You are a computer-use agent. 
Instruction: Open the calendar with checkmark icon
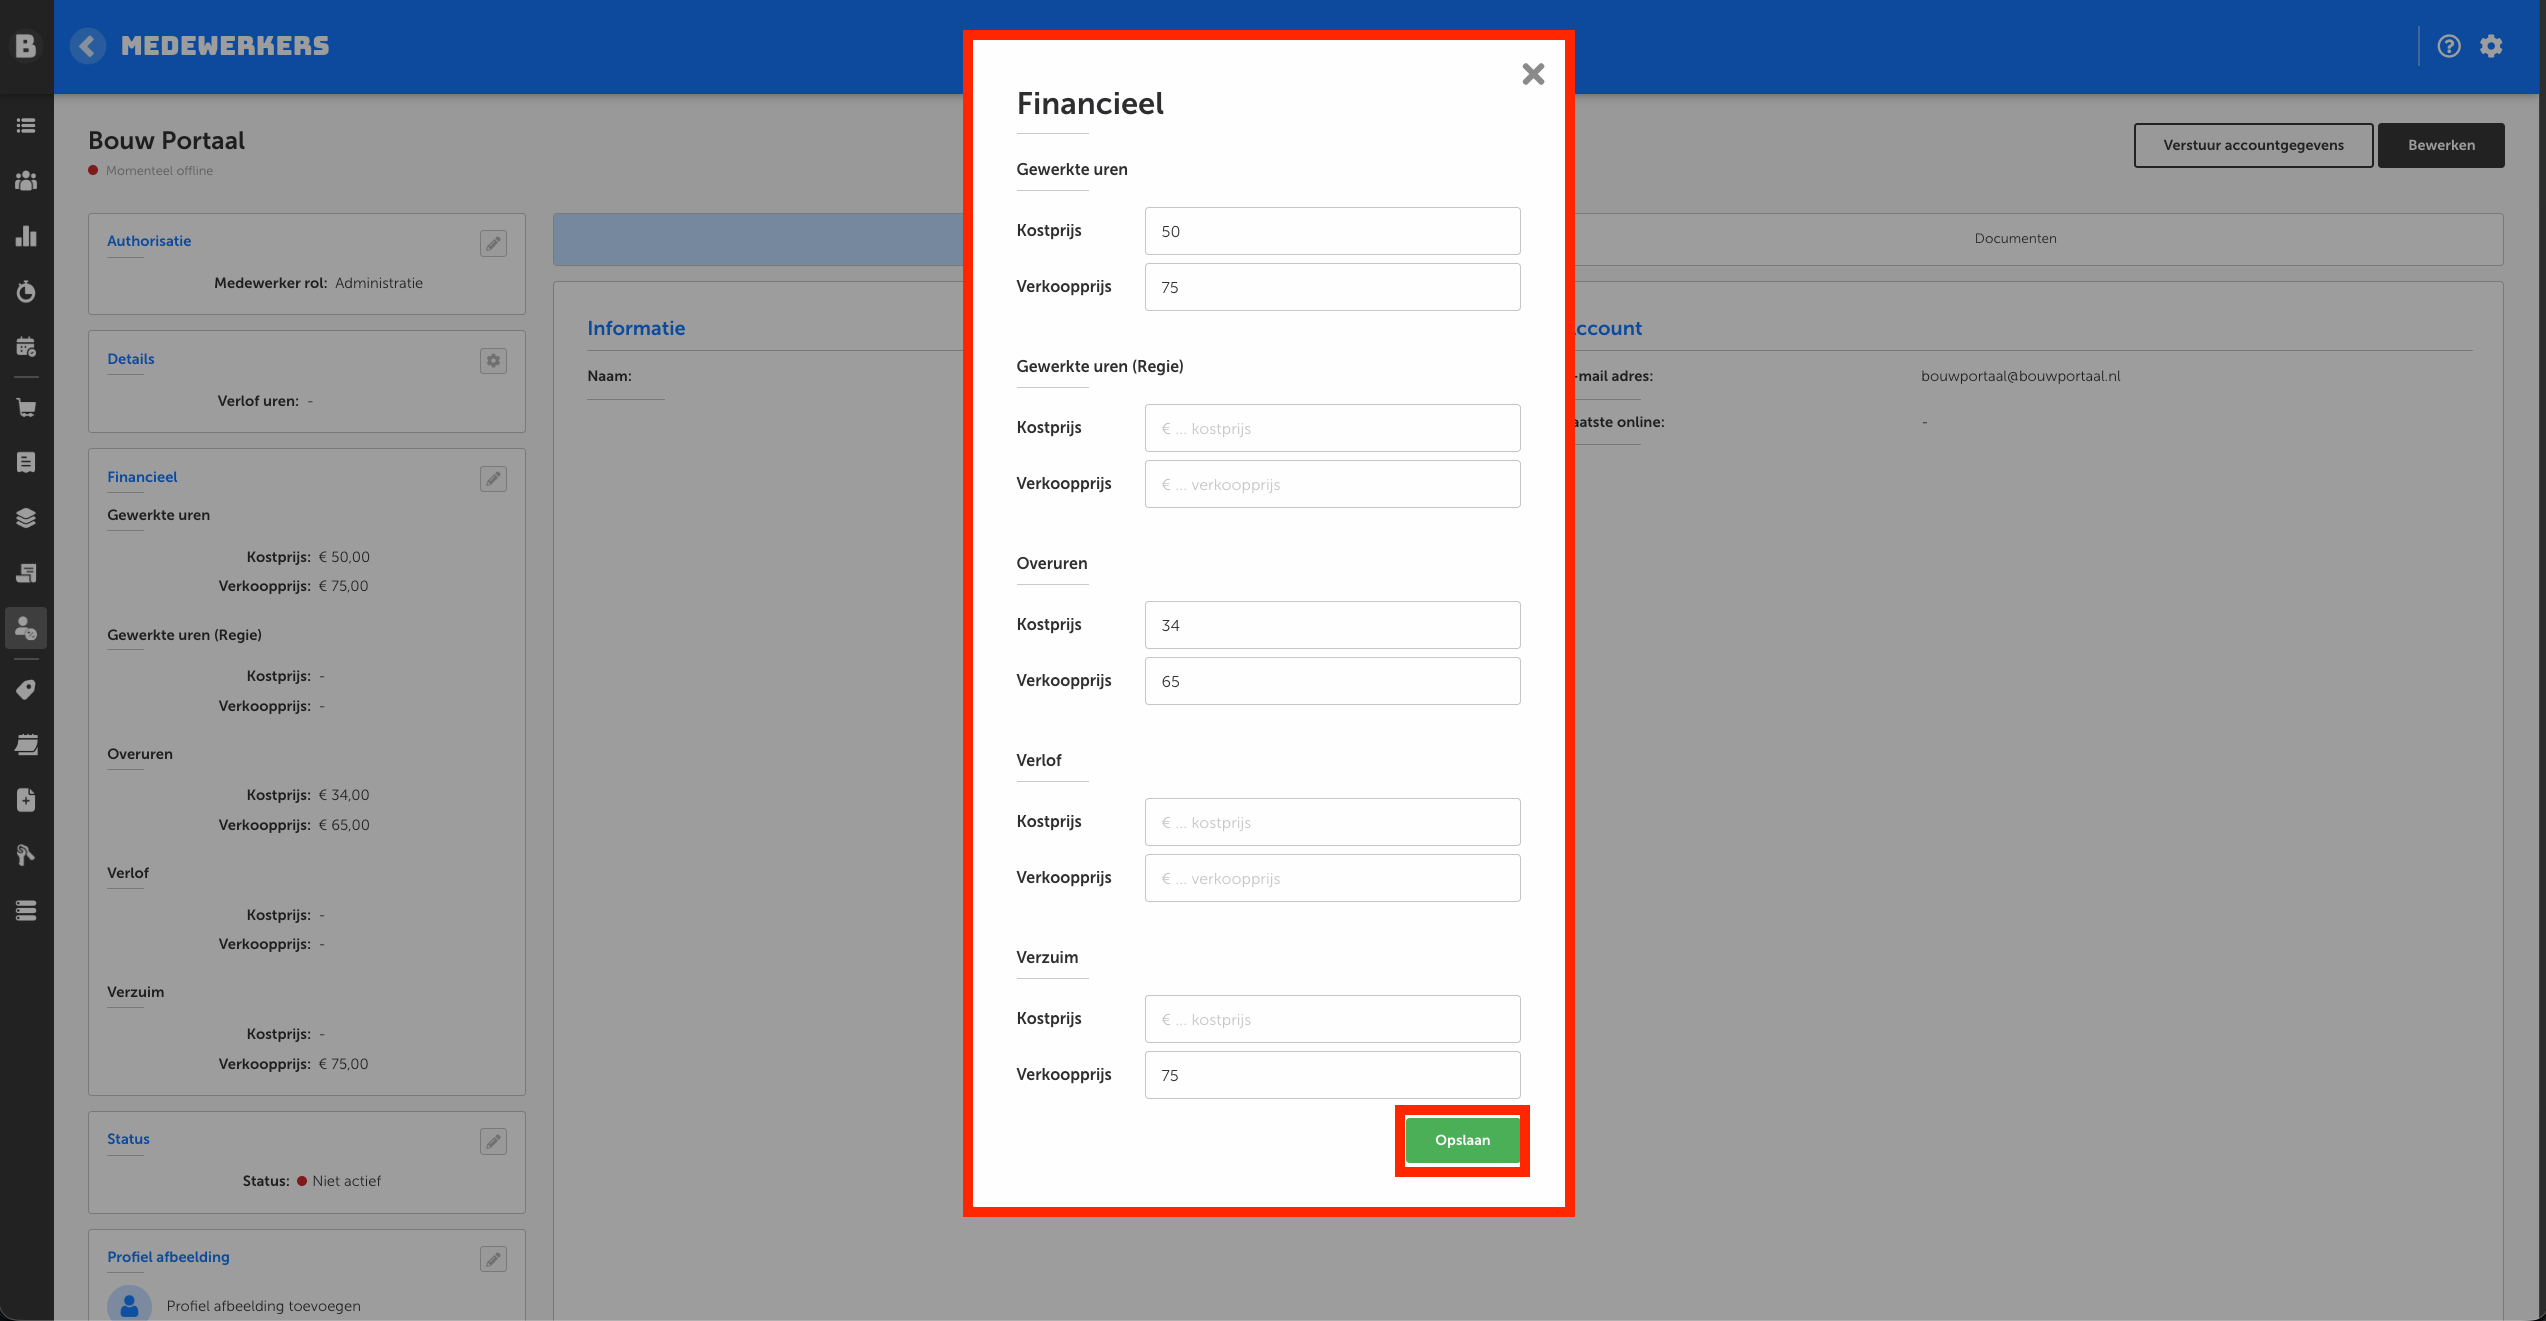tap(26, 347)
